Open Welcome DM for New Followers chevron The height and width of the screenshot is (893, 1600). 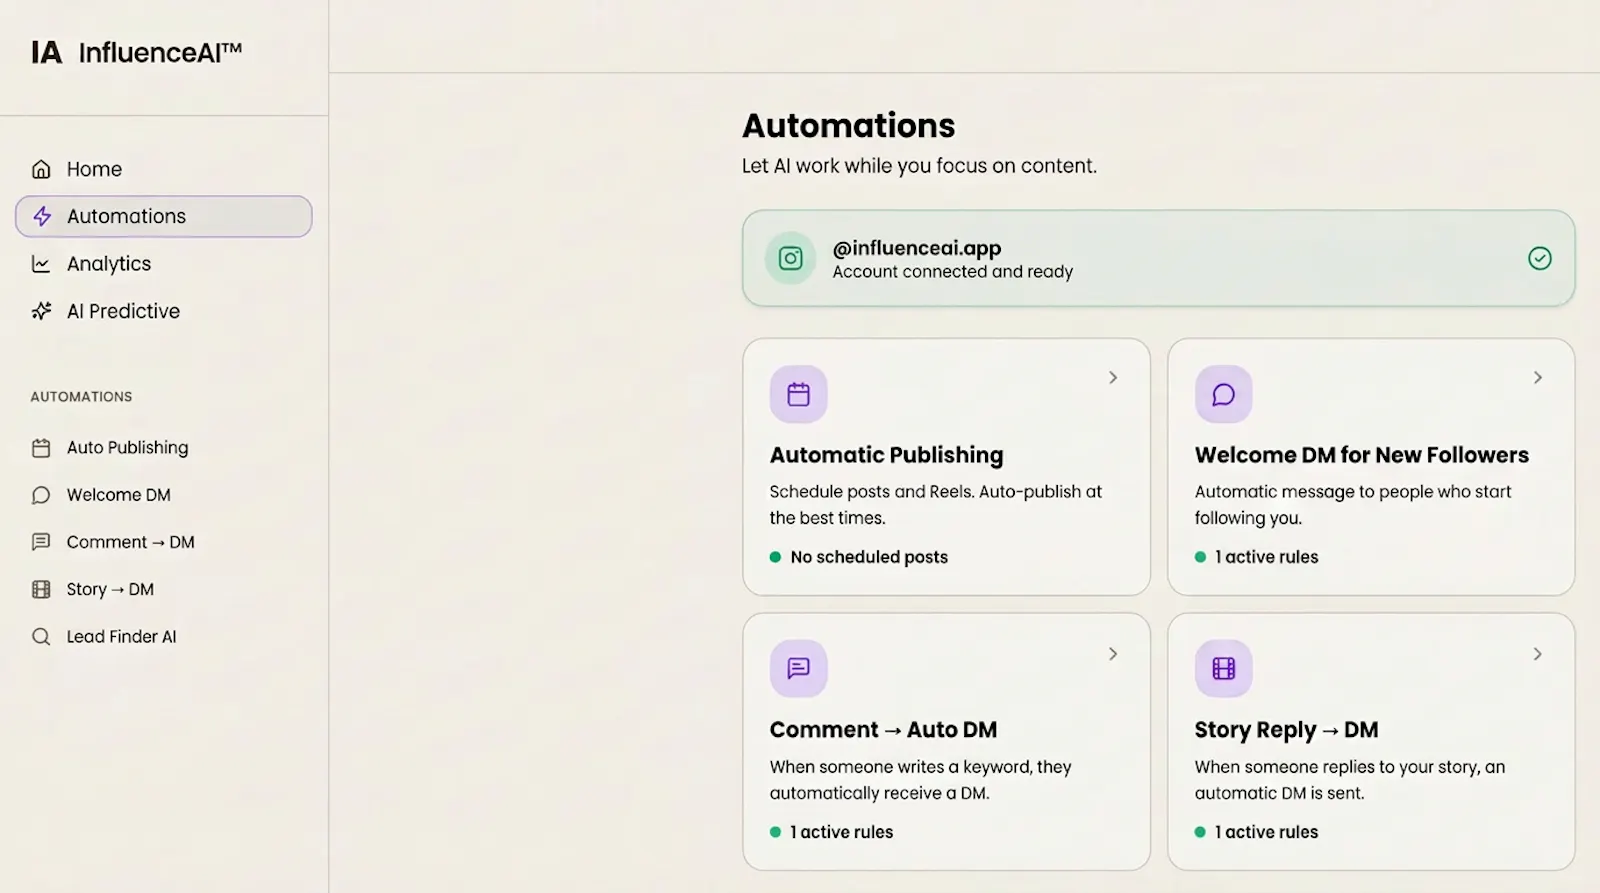(x=1538, y=377)
